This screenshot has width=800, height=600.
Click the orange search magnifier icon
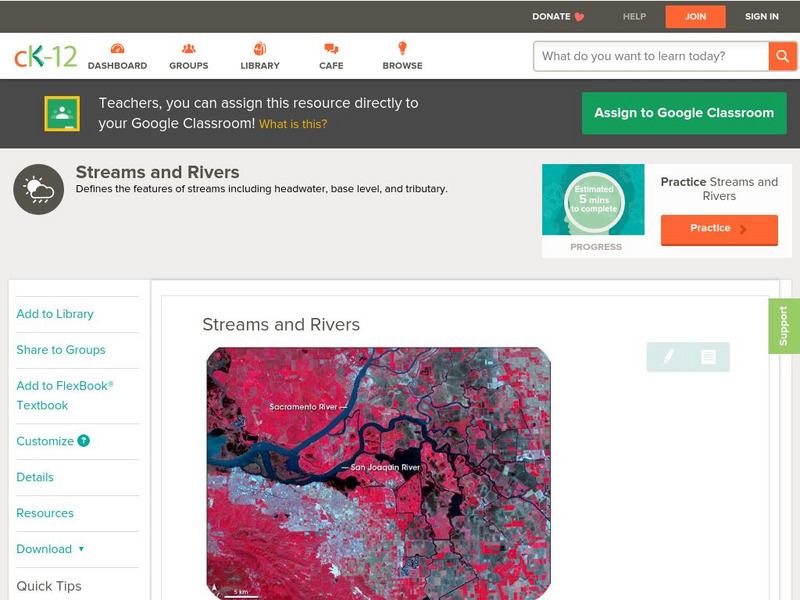(783, 56)
